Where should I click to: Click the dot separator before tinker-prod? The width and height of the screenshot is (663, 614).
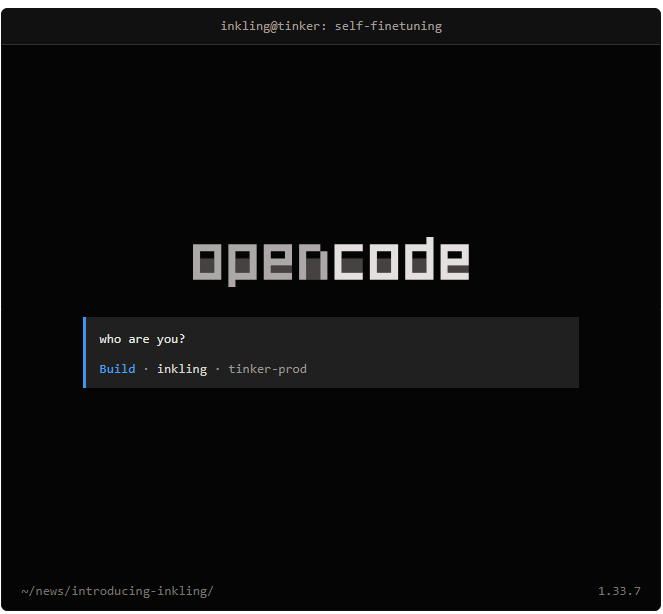(x=218, y=369)
